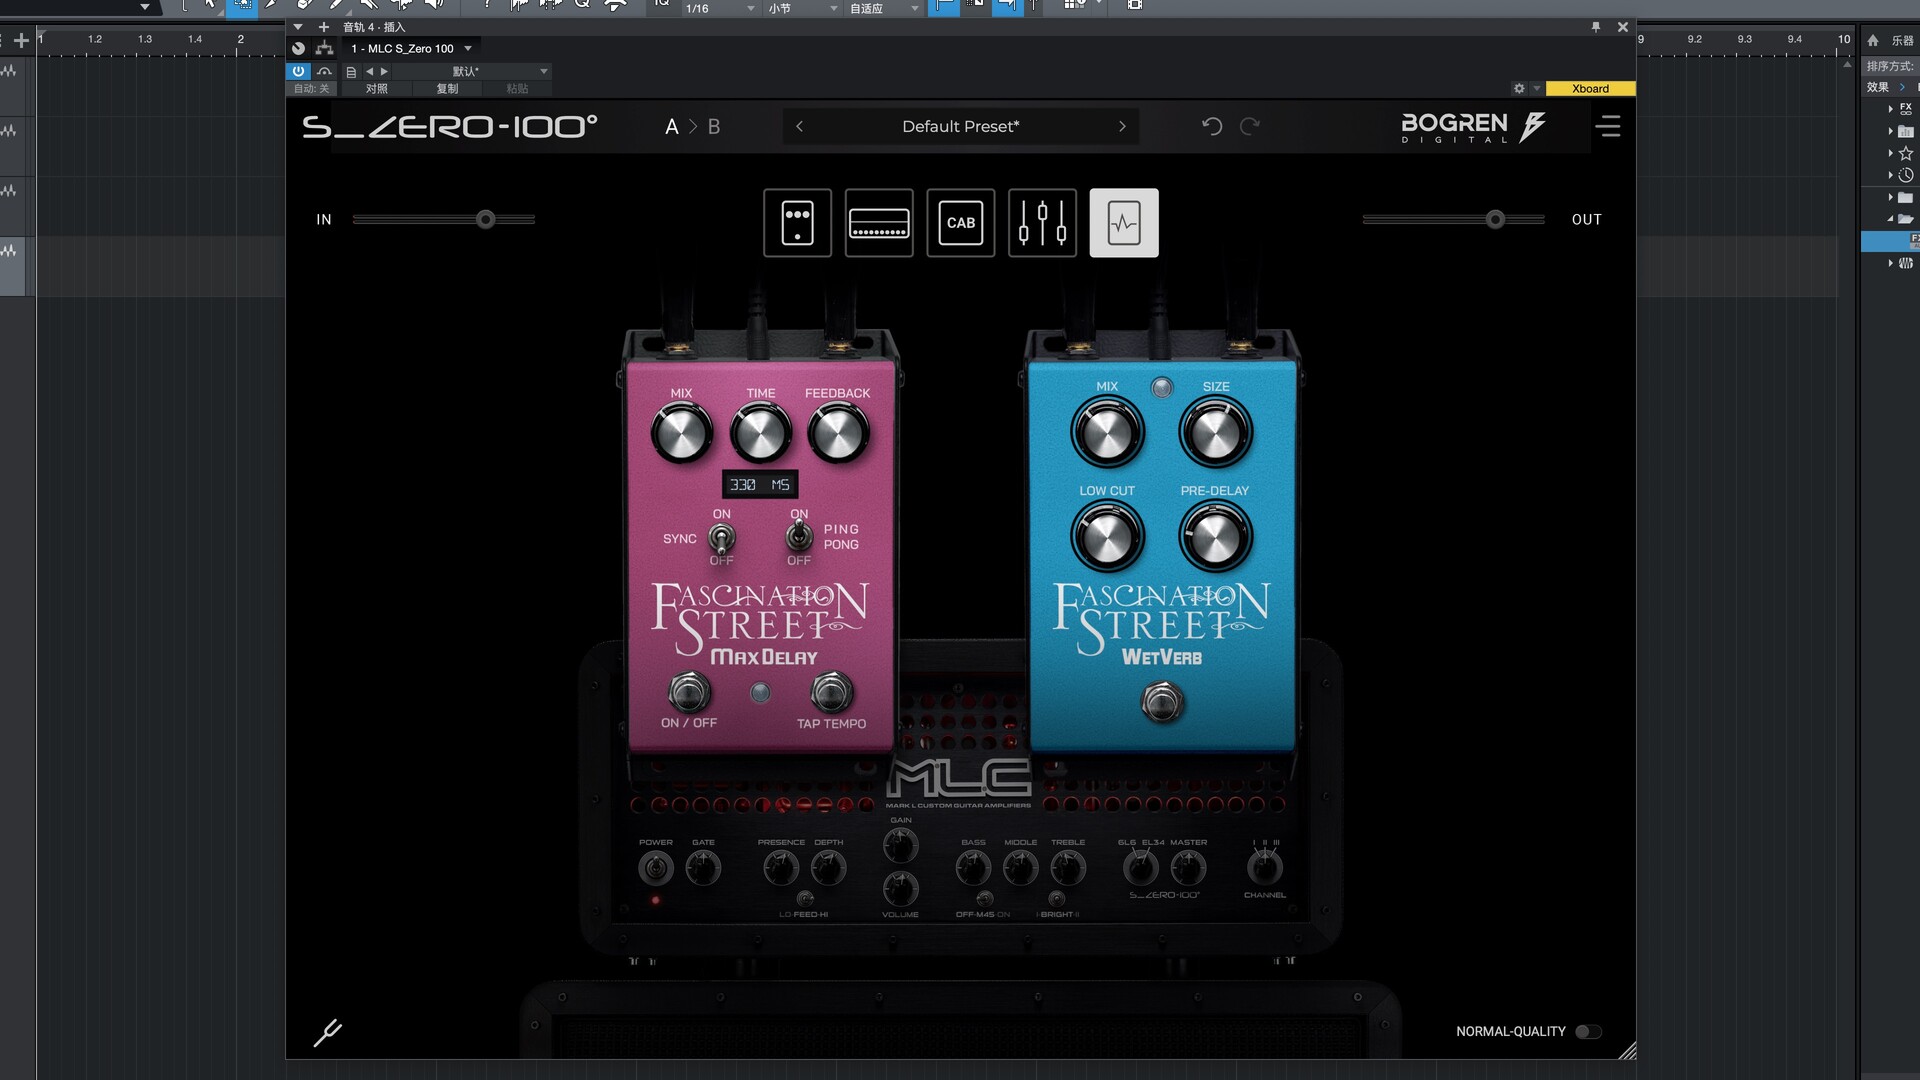
Task: Expand the FX chains tree item
Action: (1890, 109)
